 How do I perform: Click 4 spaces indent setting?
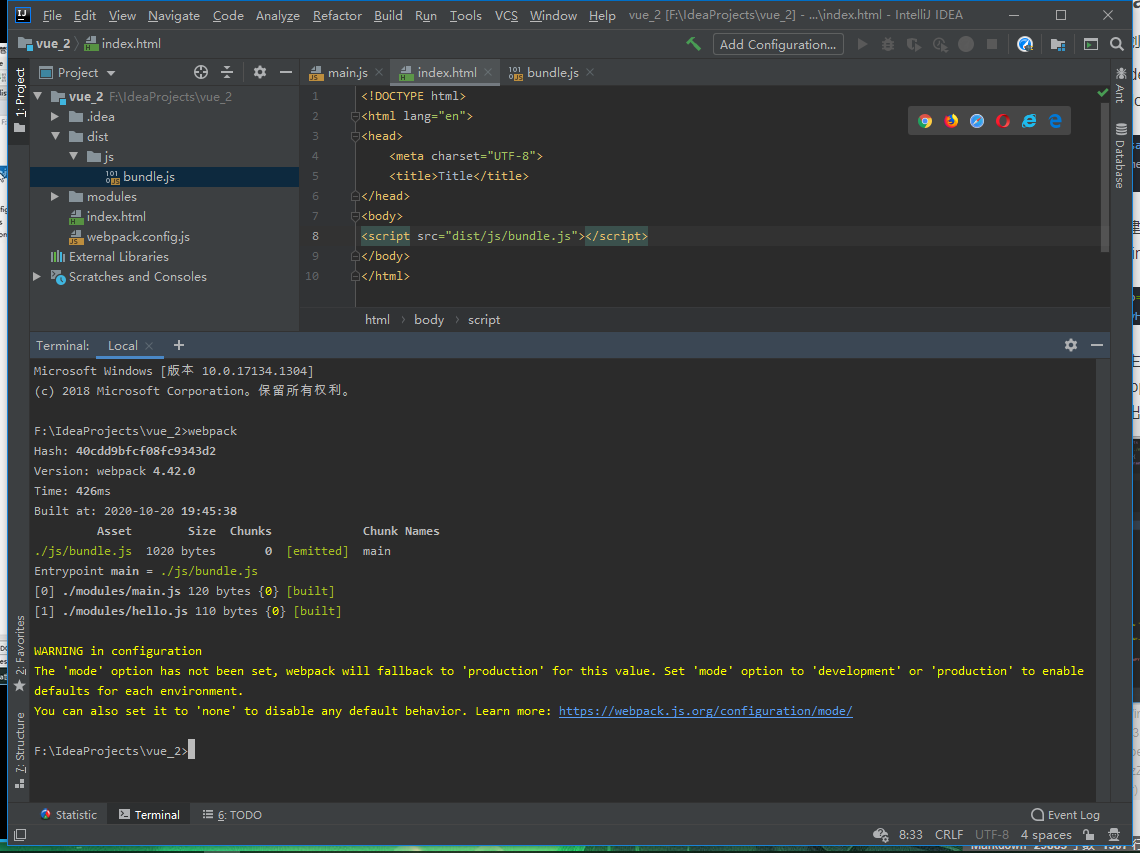tap(1045, 834)
